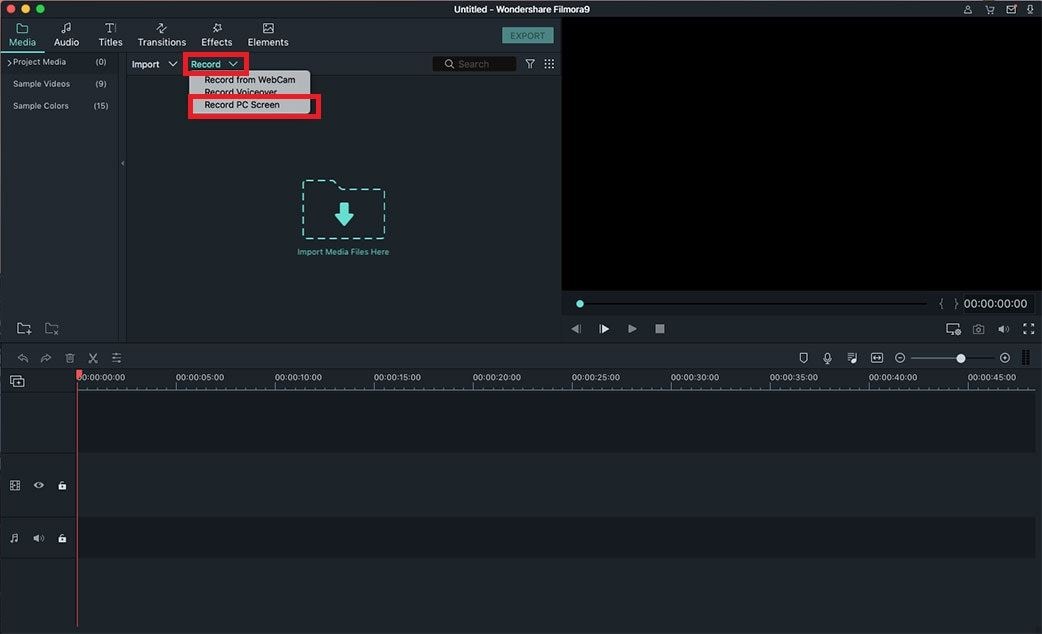Viewport: 1042px width, 634px height.
Task: Open preview display quality settings
Action: tap(954, 329)
